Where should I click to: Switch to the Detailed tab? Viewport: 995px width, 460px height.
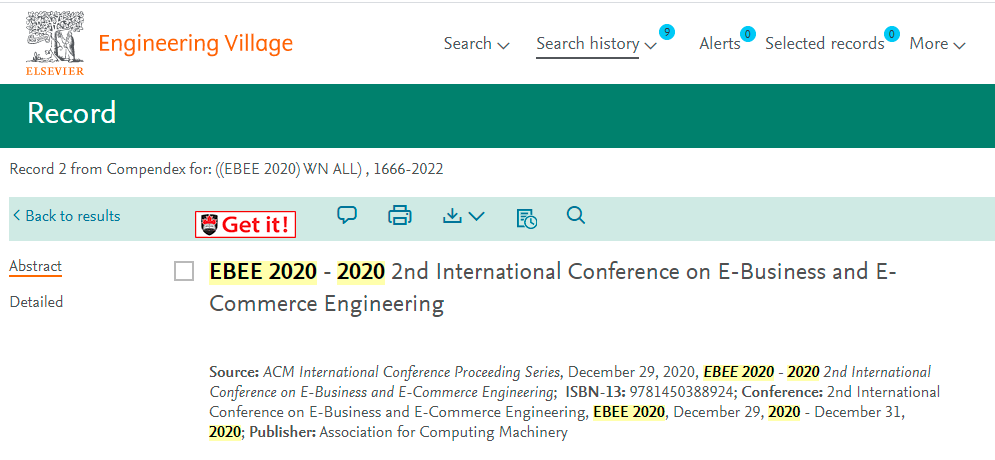pos(36,302)
